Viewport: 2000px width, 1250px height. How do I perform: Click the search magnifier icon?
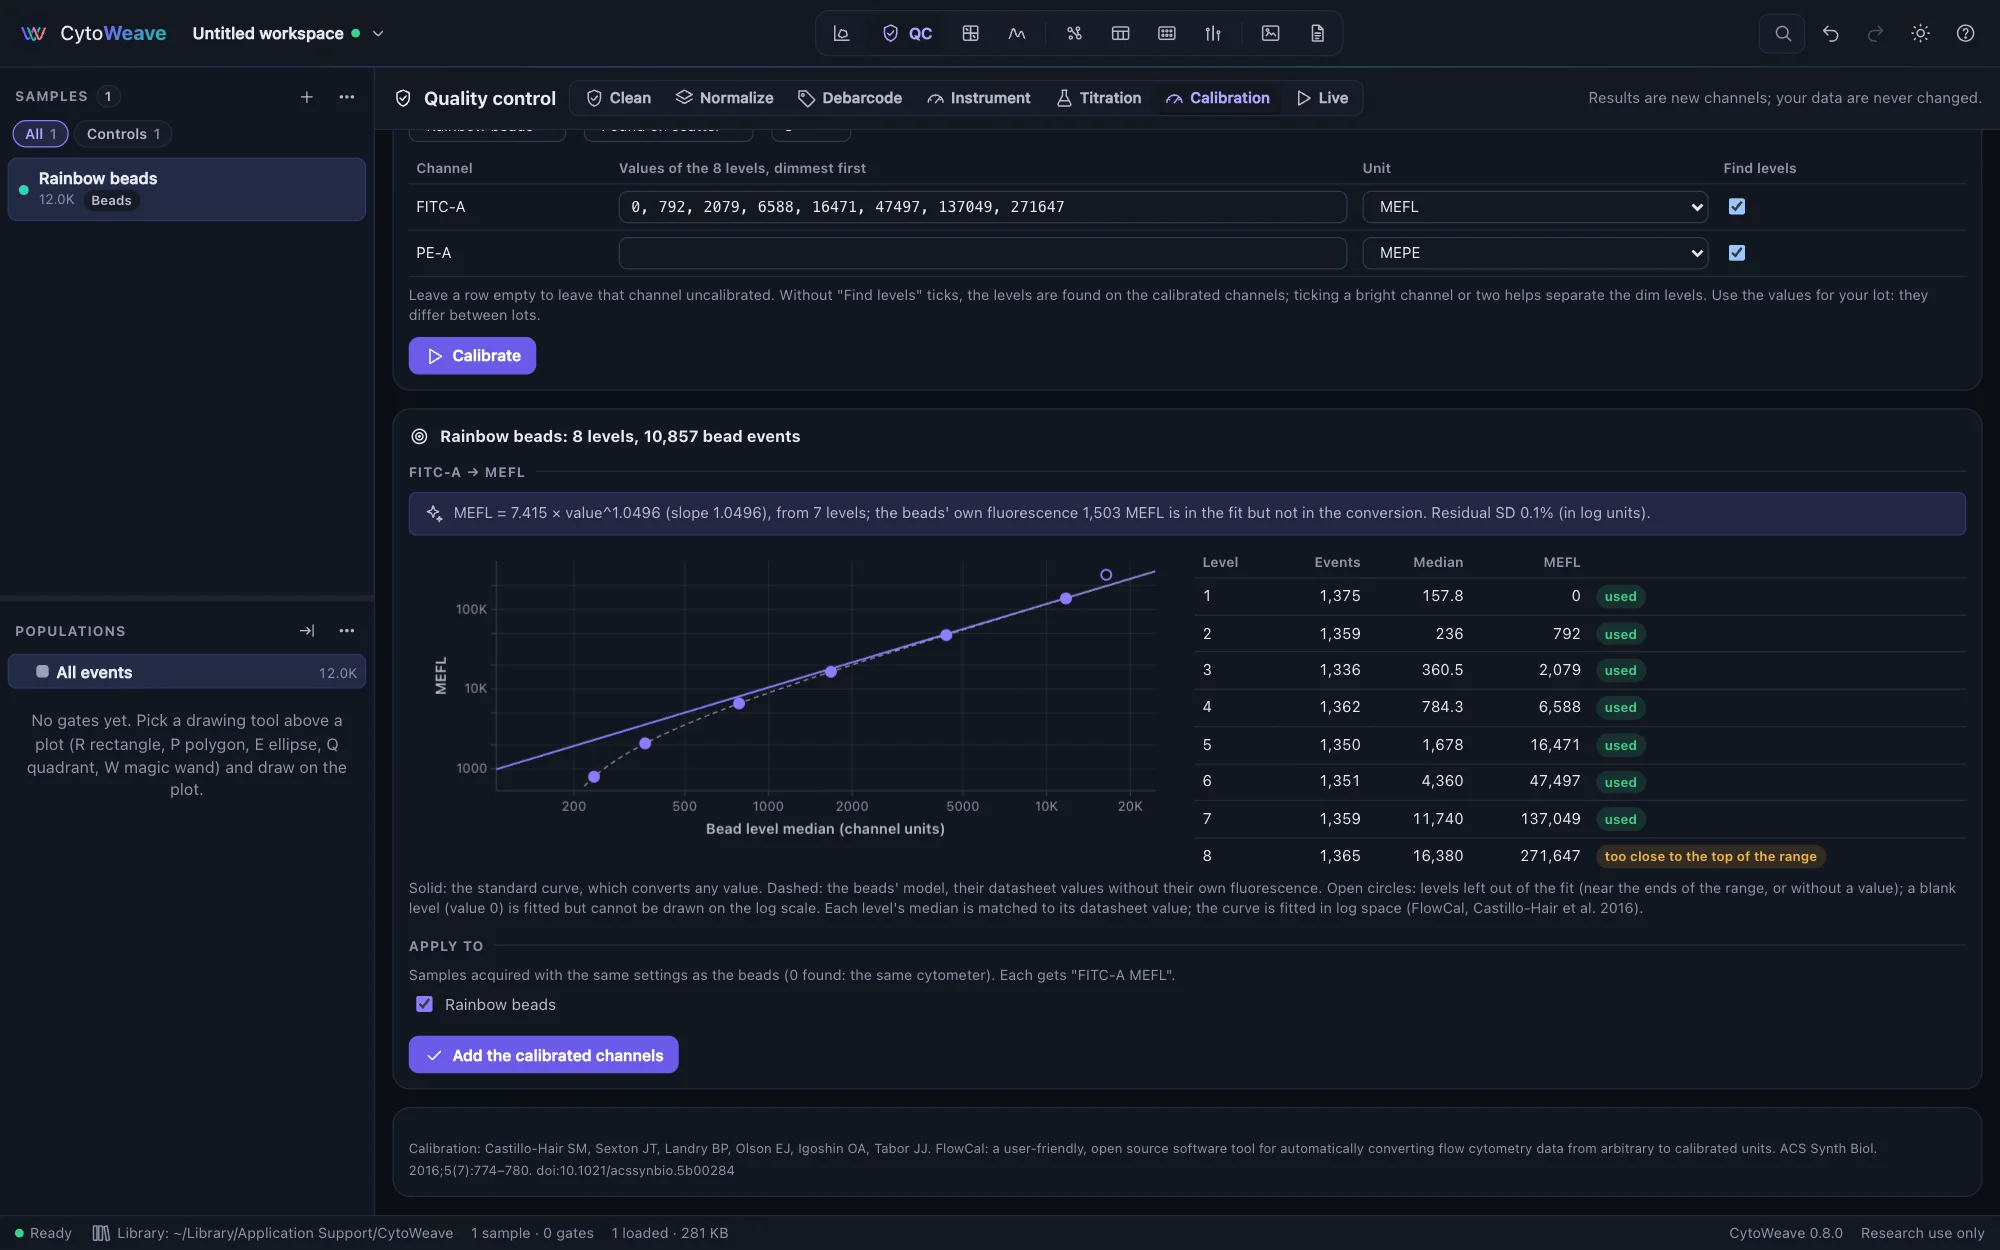click(x=1782, y=33)
